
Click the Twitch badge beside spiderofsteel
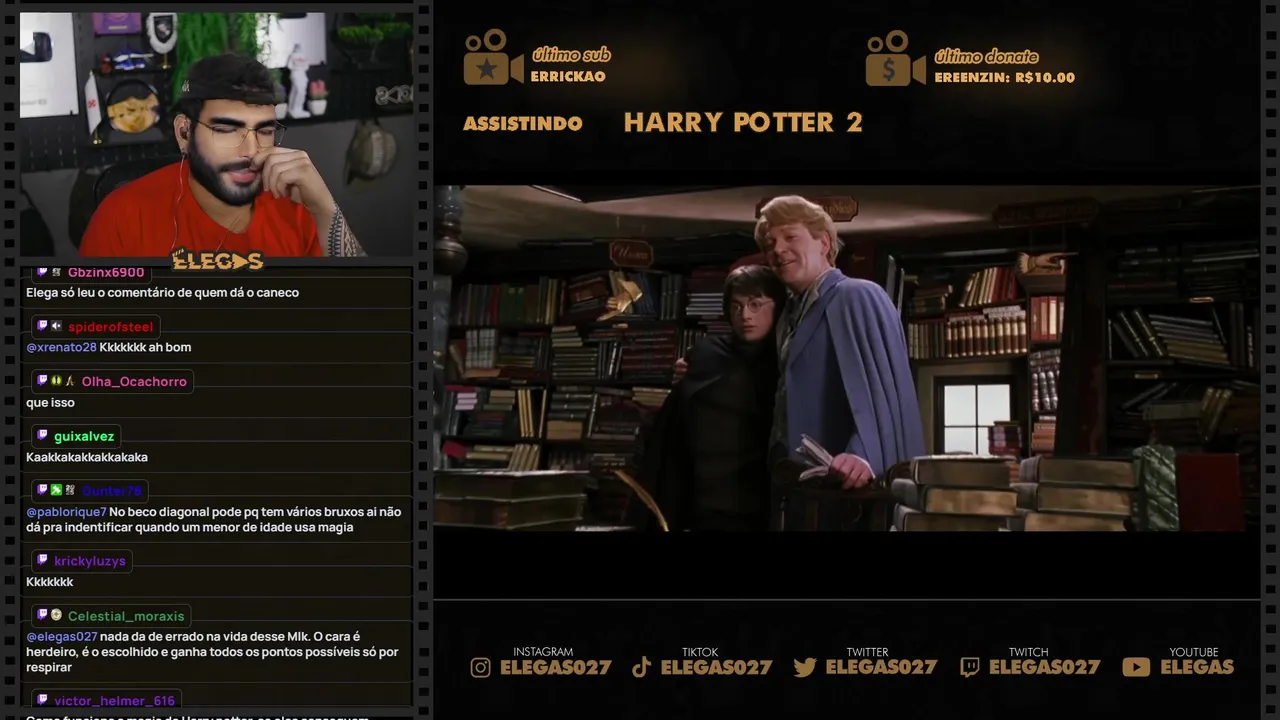coord(42,326)
